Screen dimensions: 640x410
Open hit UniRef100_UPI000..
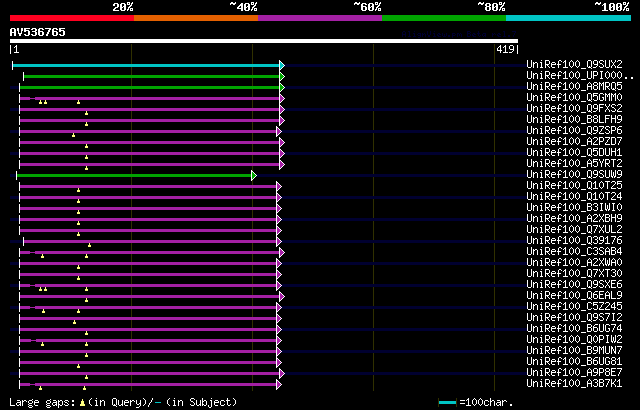click(580, 75)
